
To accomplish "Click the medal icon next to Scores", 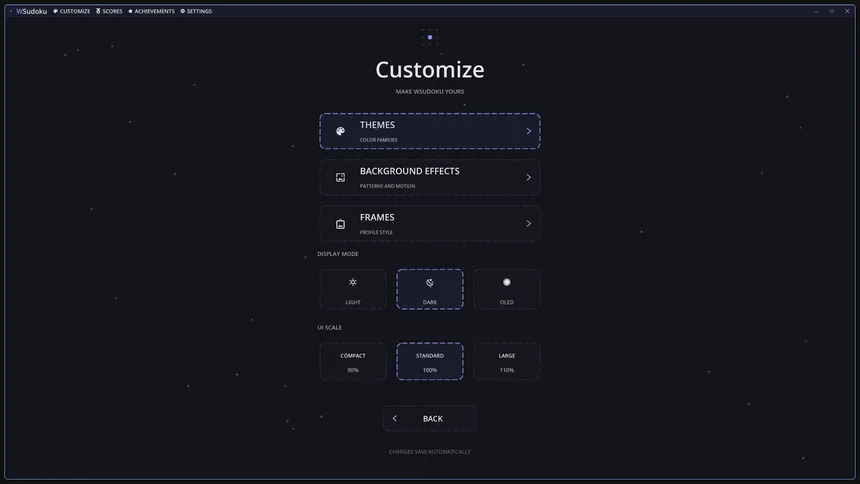I will click(x=98, y=11).
